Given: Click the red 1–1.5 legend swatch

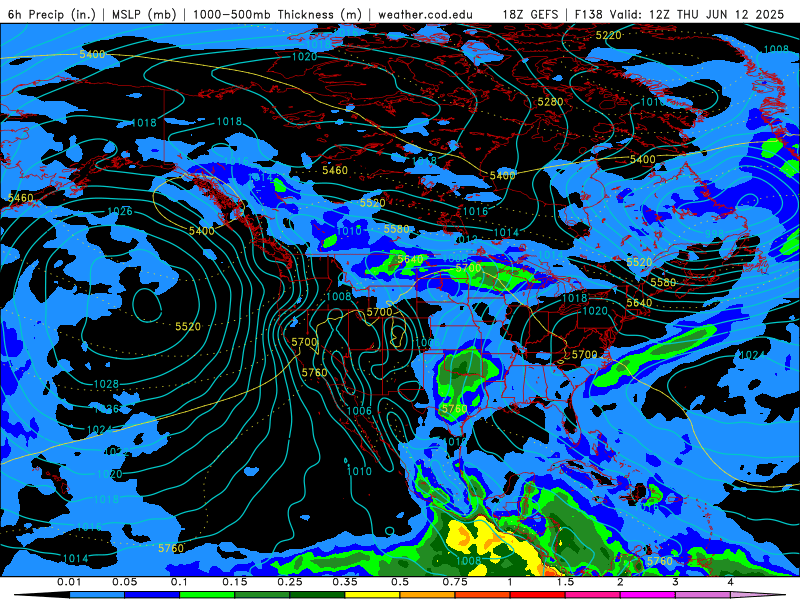Looking at the screenshot, I should (x=538, y=595).
